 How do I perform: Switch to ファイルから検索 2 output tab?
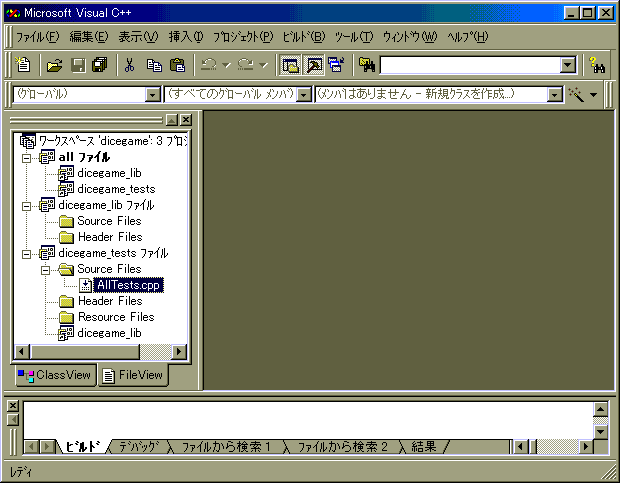point(342,447)
